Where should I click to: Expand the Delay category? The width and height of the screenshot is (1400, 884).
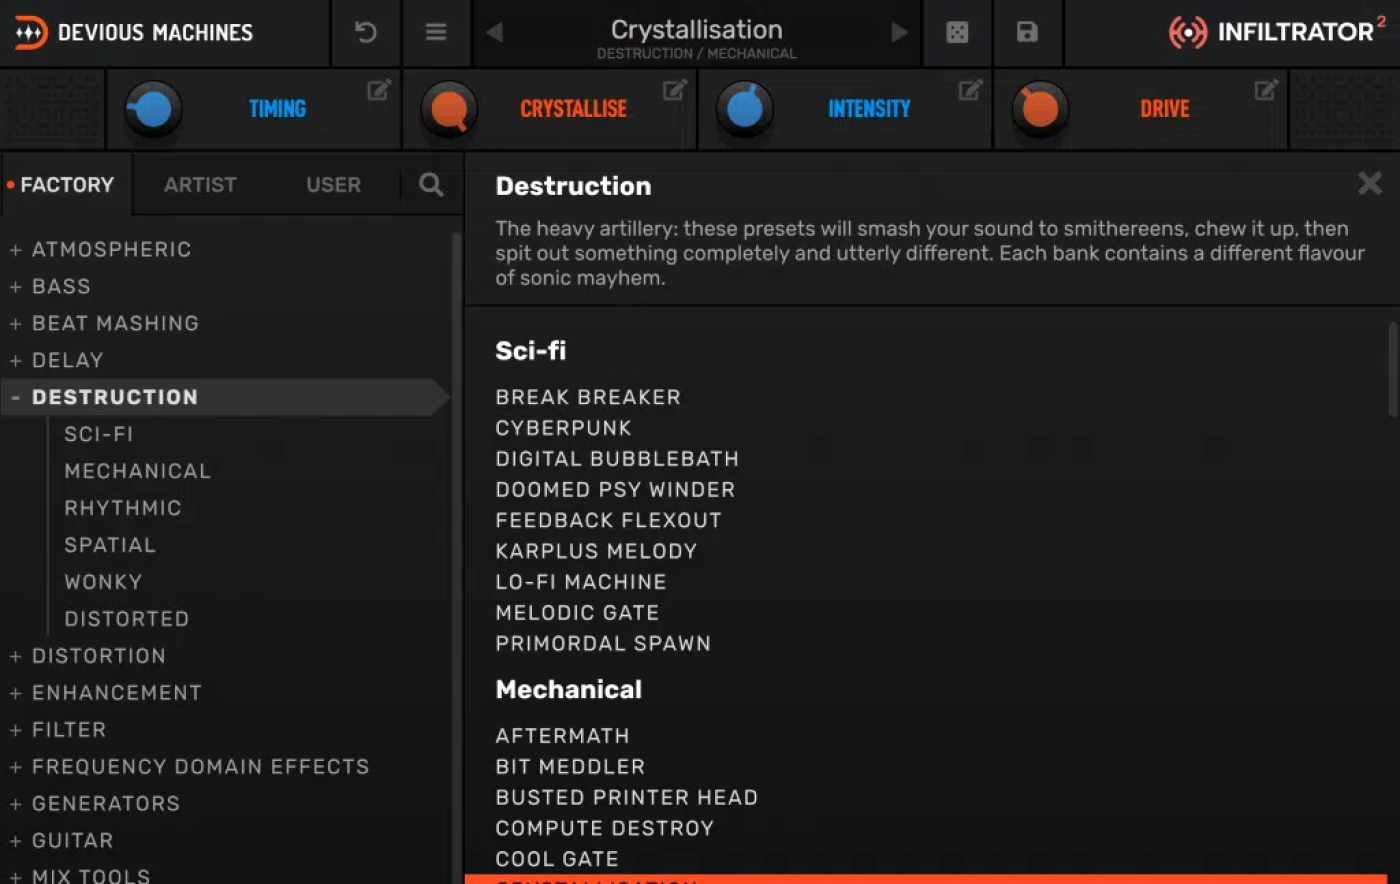pos(16,361)
